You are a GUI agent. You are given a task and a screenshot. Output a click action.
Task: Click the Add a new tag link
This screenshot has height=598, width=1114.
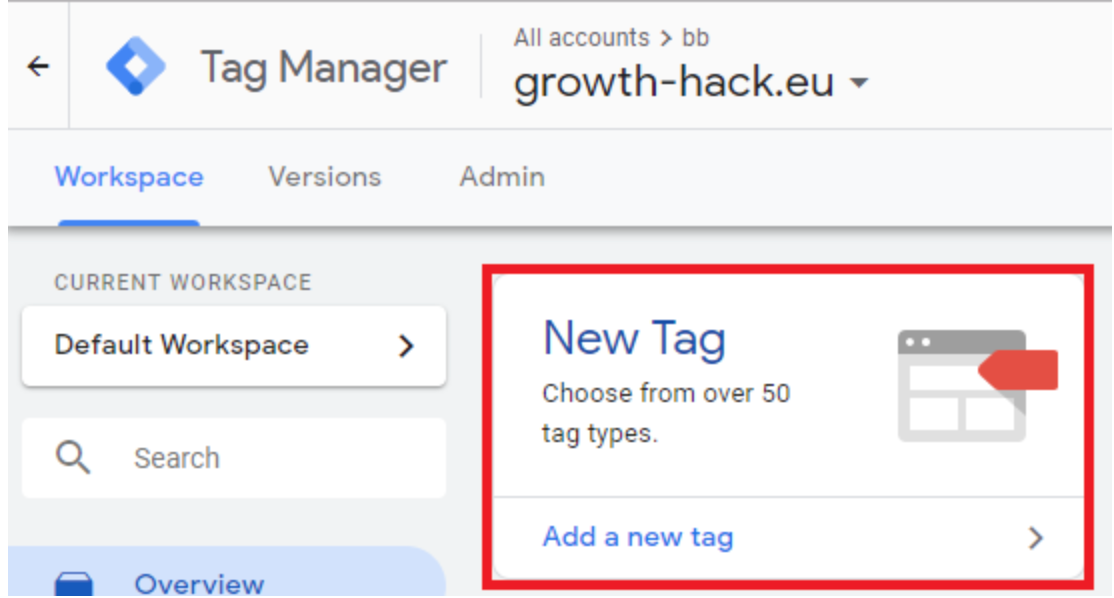[638, 537]
